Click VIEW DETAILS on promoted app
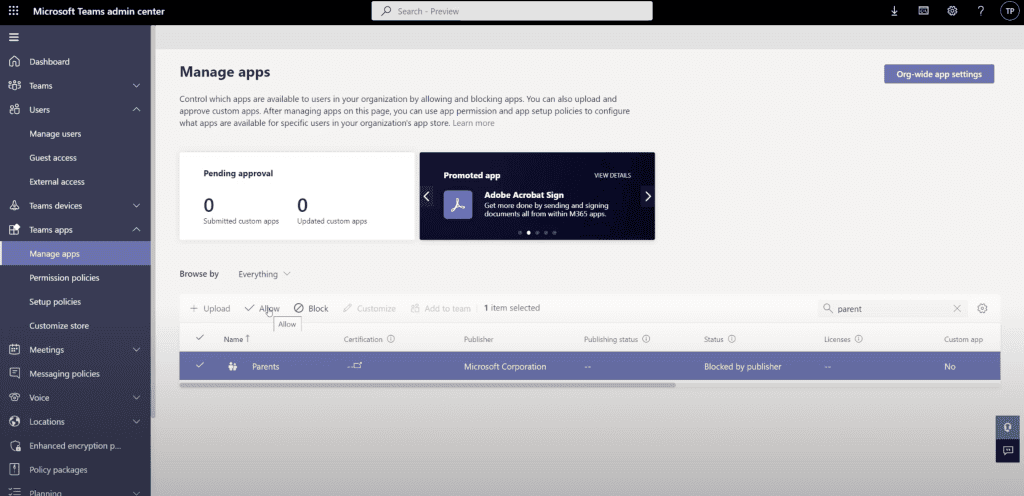 click(x=612, y=176)
